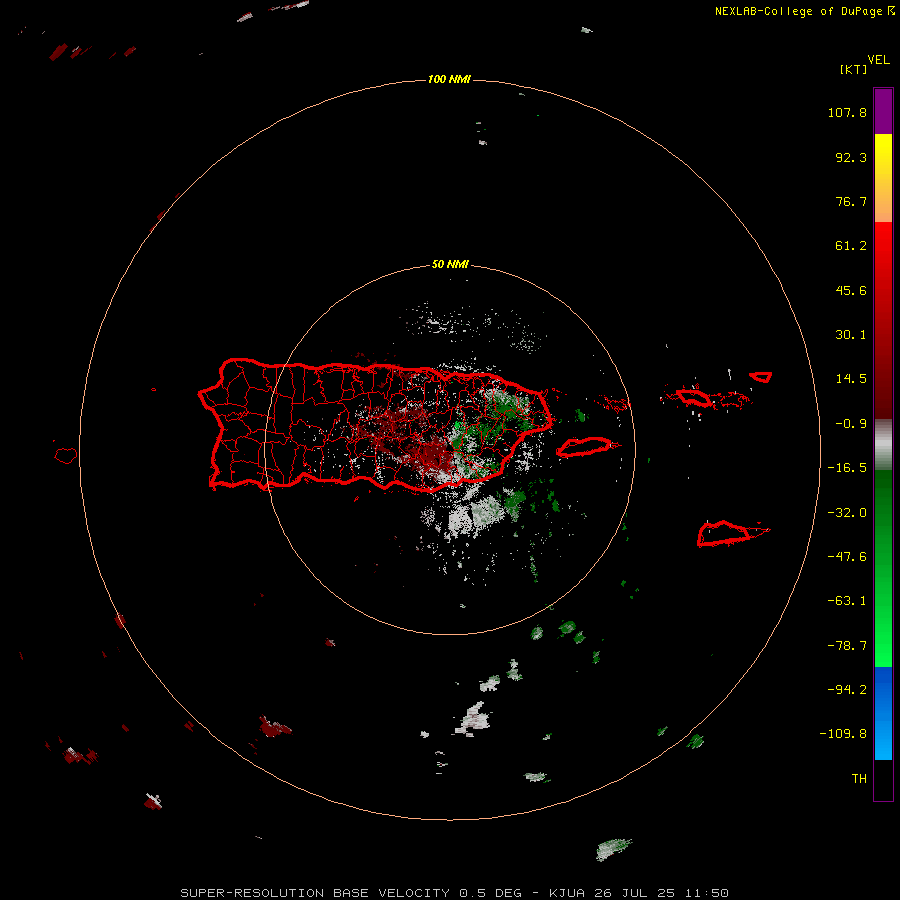Image resolution: width=900 pixels, height=900 pixels.
Task: Click the 50 NMI range ring label
Action: (450, 265)
